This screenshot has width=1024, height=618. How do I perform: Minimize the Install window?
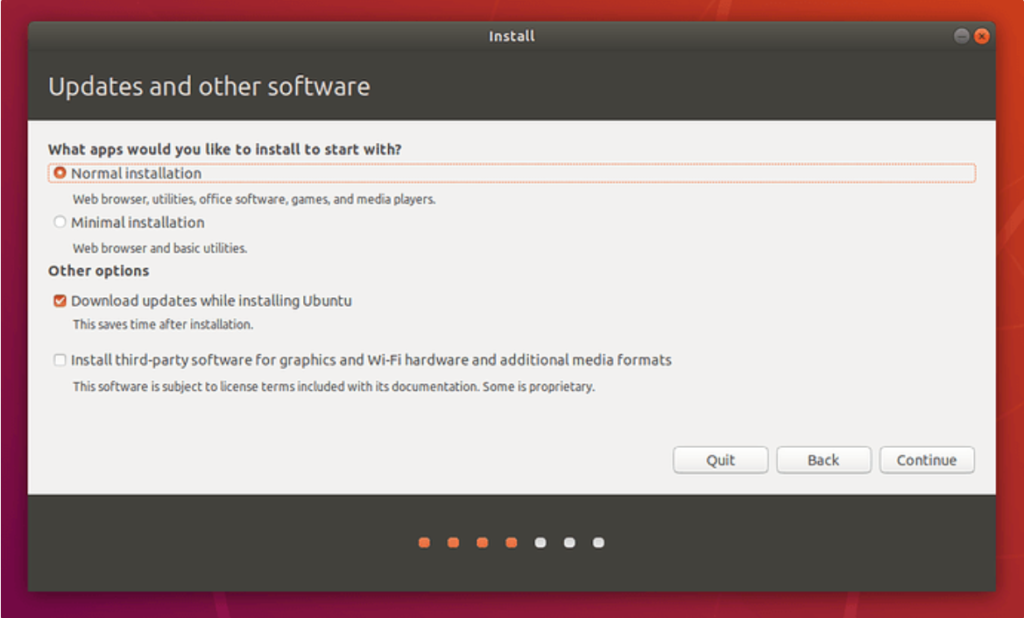click(962, 36)
